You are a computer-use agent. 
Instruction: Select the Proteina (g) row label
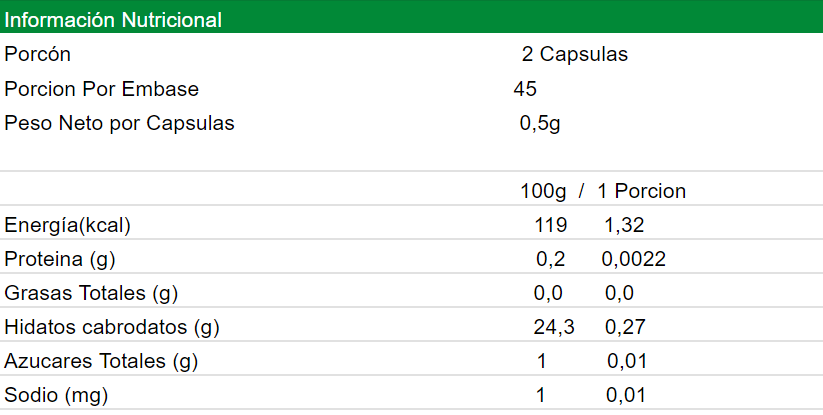coord(60,260)
